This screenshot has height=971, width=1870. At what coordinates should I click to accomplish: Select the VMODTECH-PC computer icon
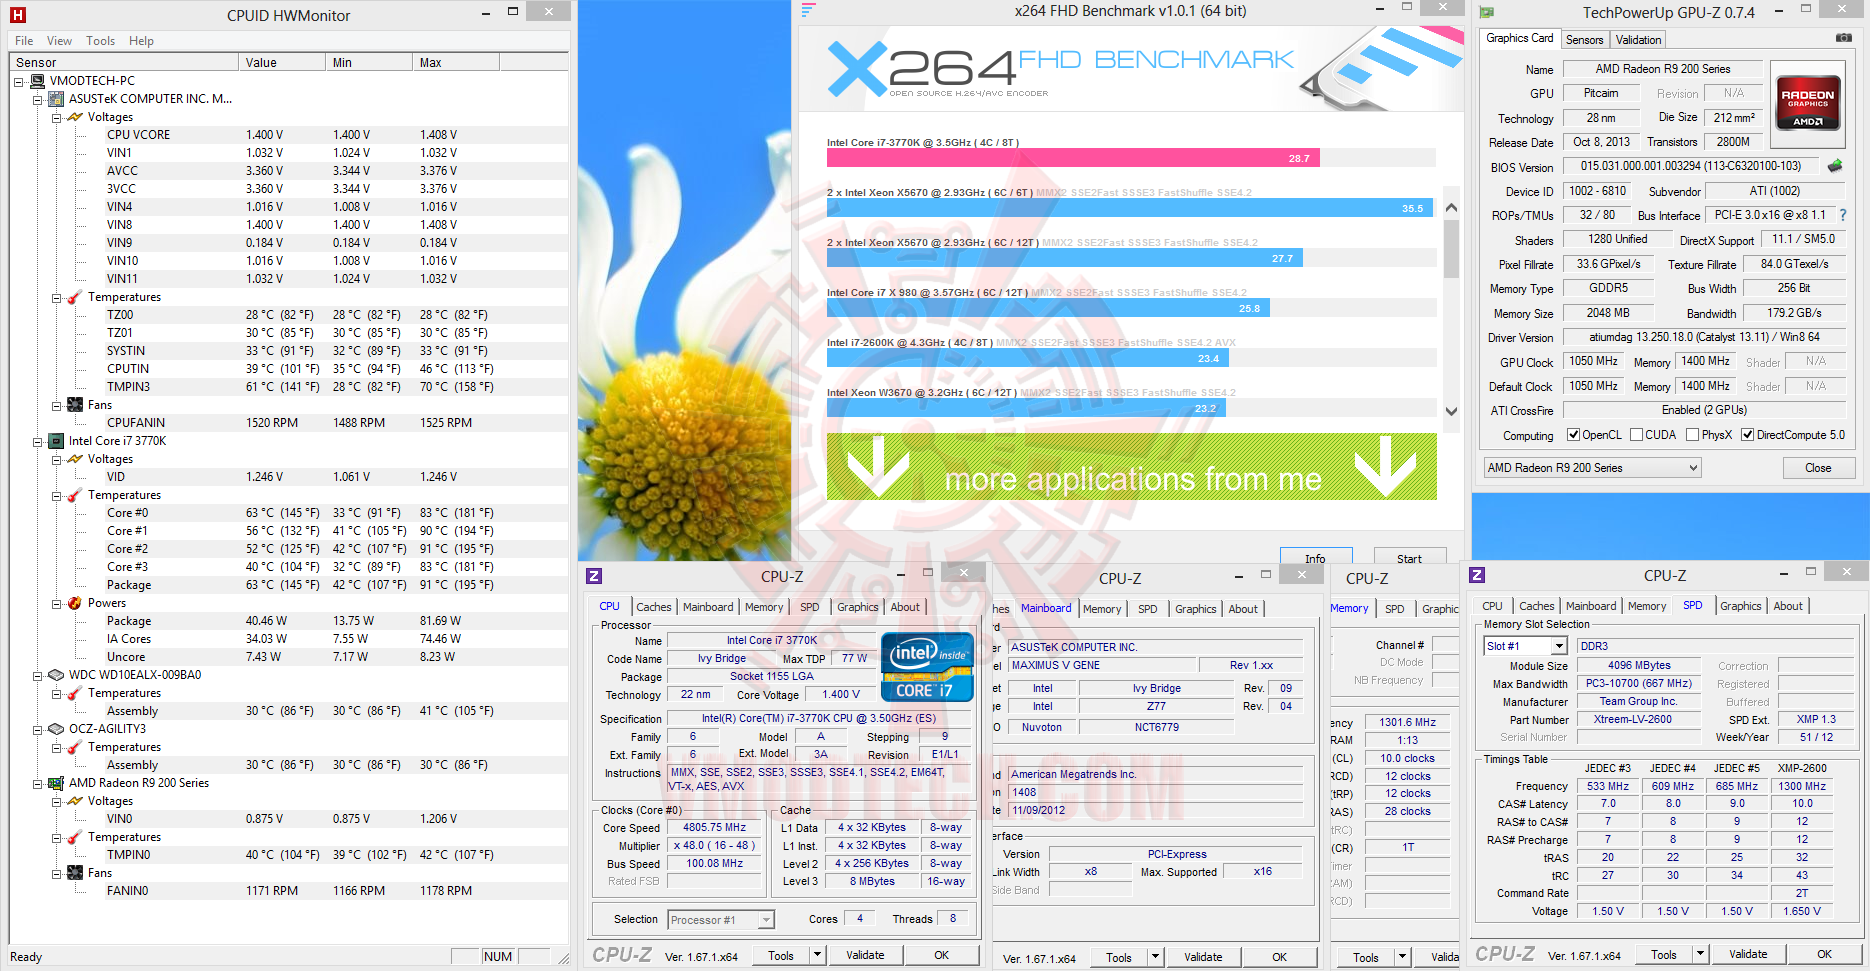coord(37,81)
